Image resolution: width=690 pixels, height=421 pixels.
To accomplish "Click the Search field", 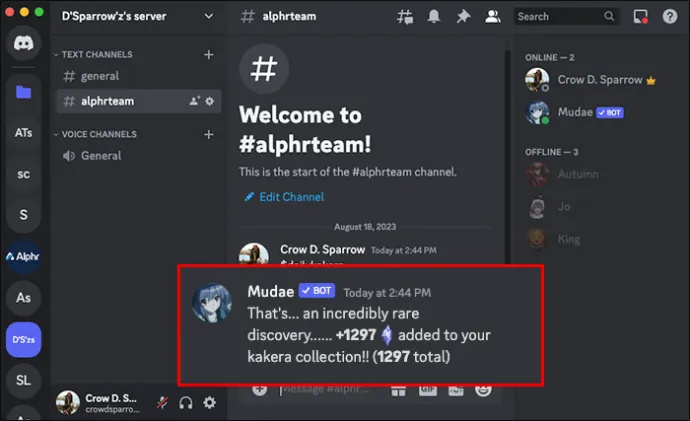I will coord(565,17).
